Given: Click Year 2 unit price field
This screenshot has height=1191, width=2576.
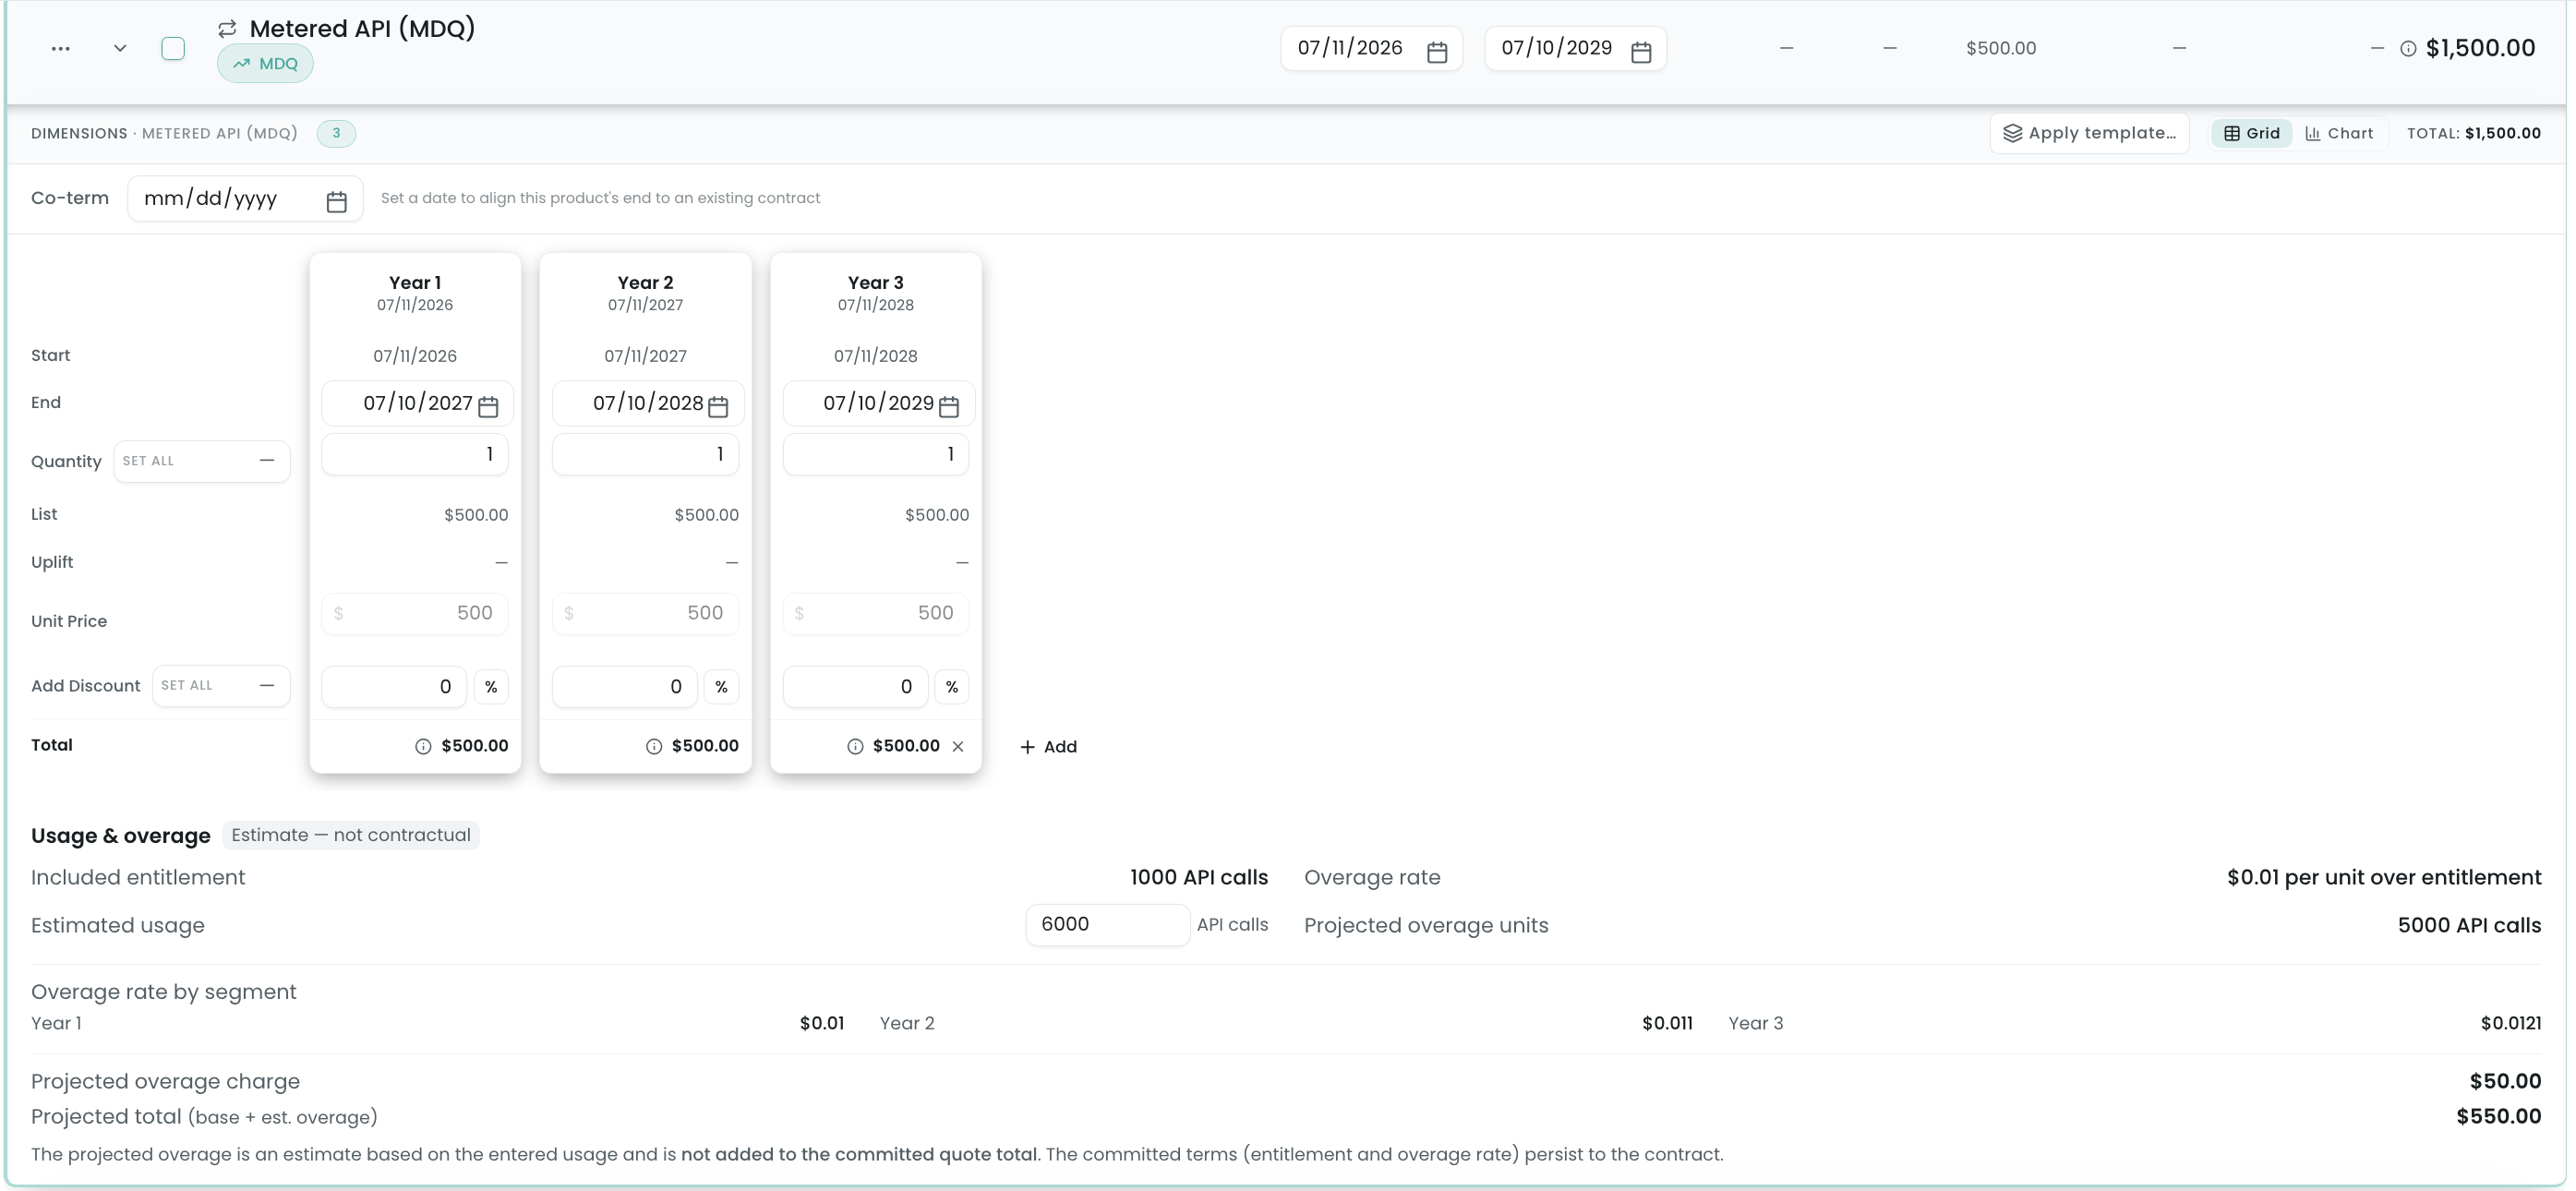Looking at the screenshot, I should click(645, 613).
